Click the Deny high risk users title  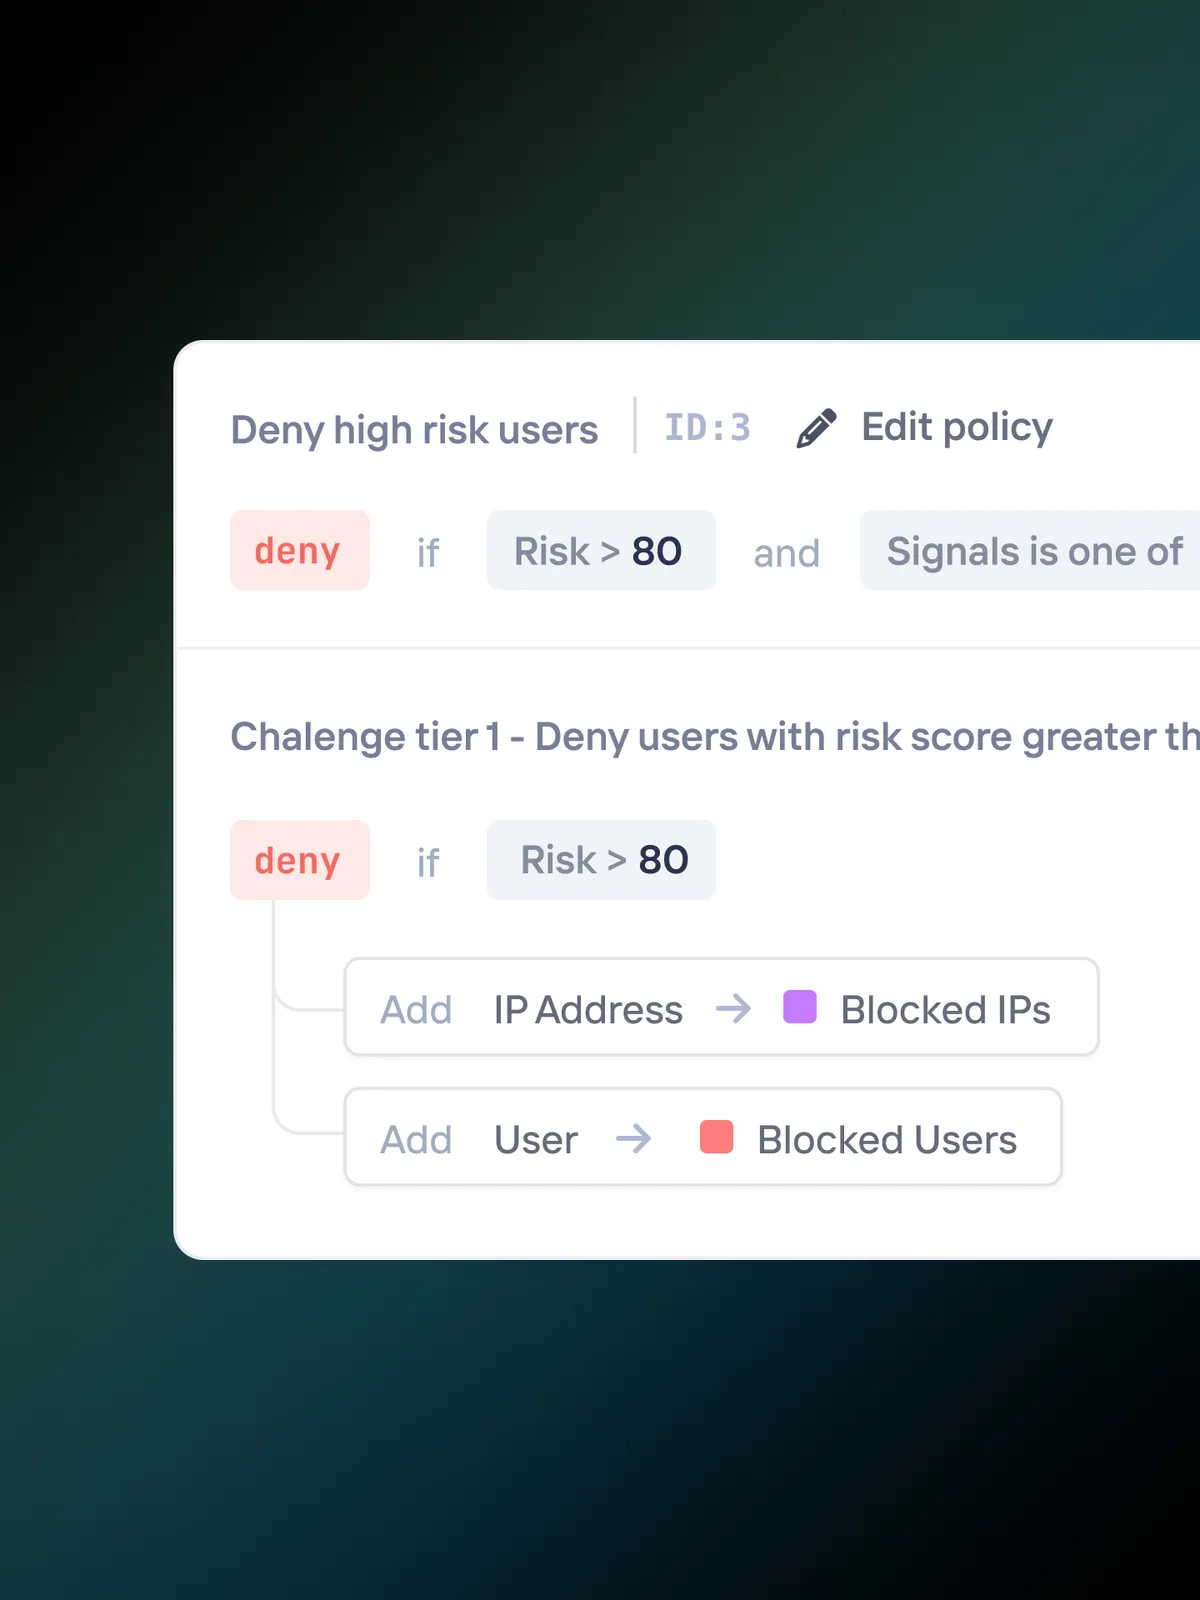414,430
